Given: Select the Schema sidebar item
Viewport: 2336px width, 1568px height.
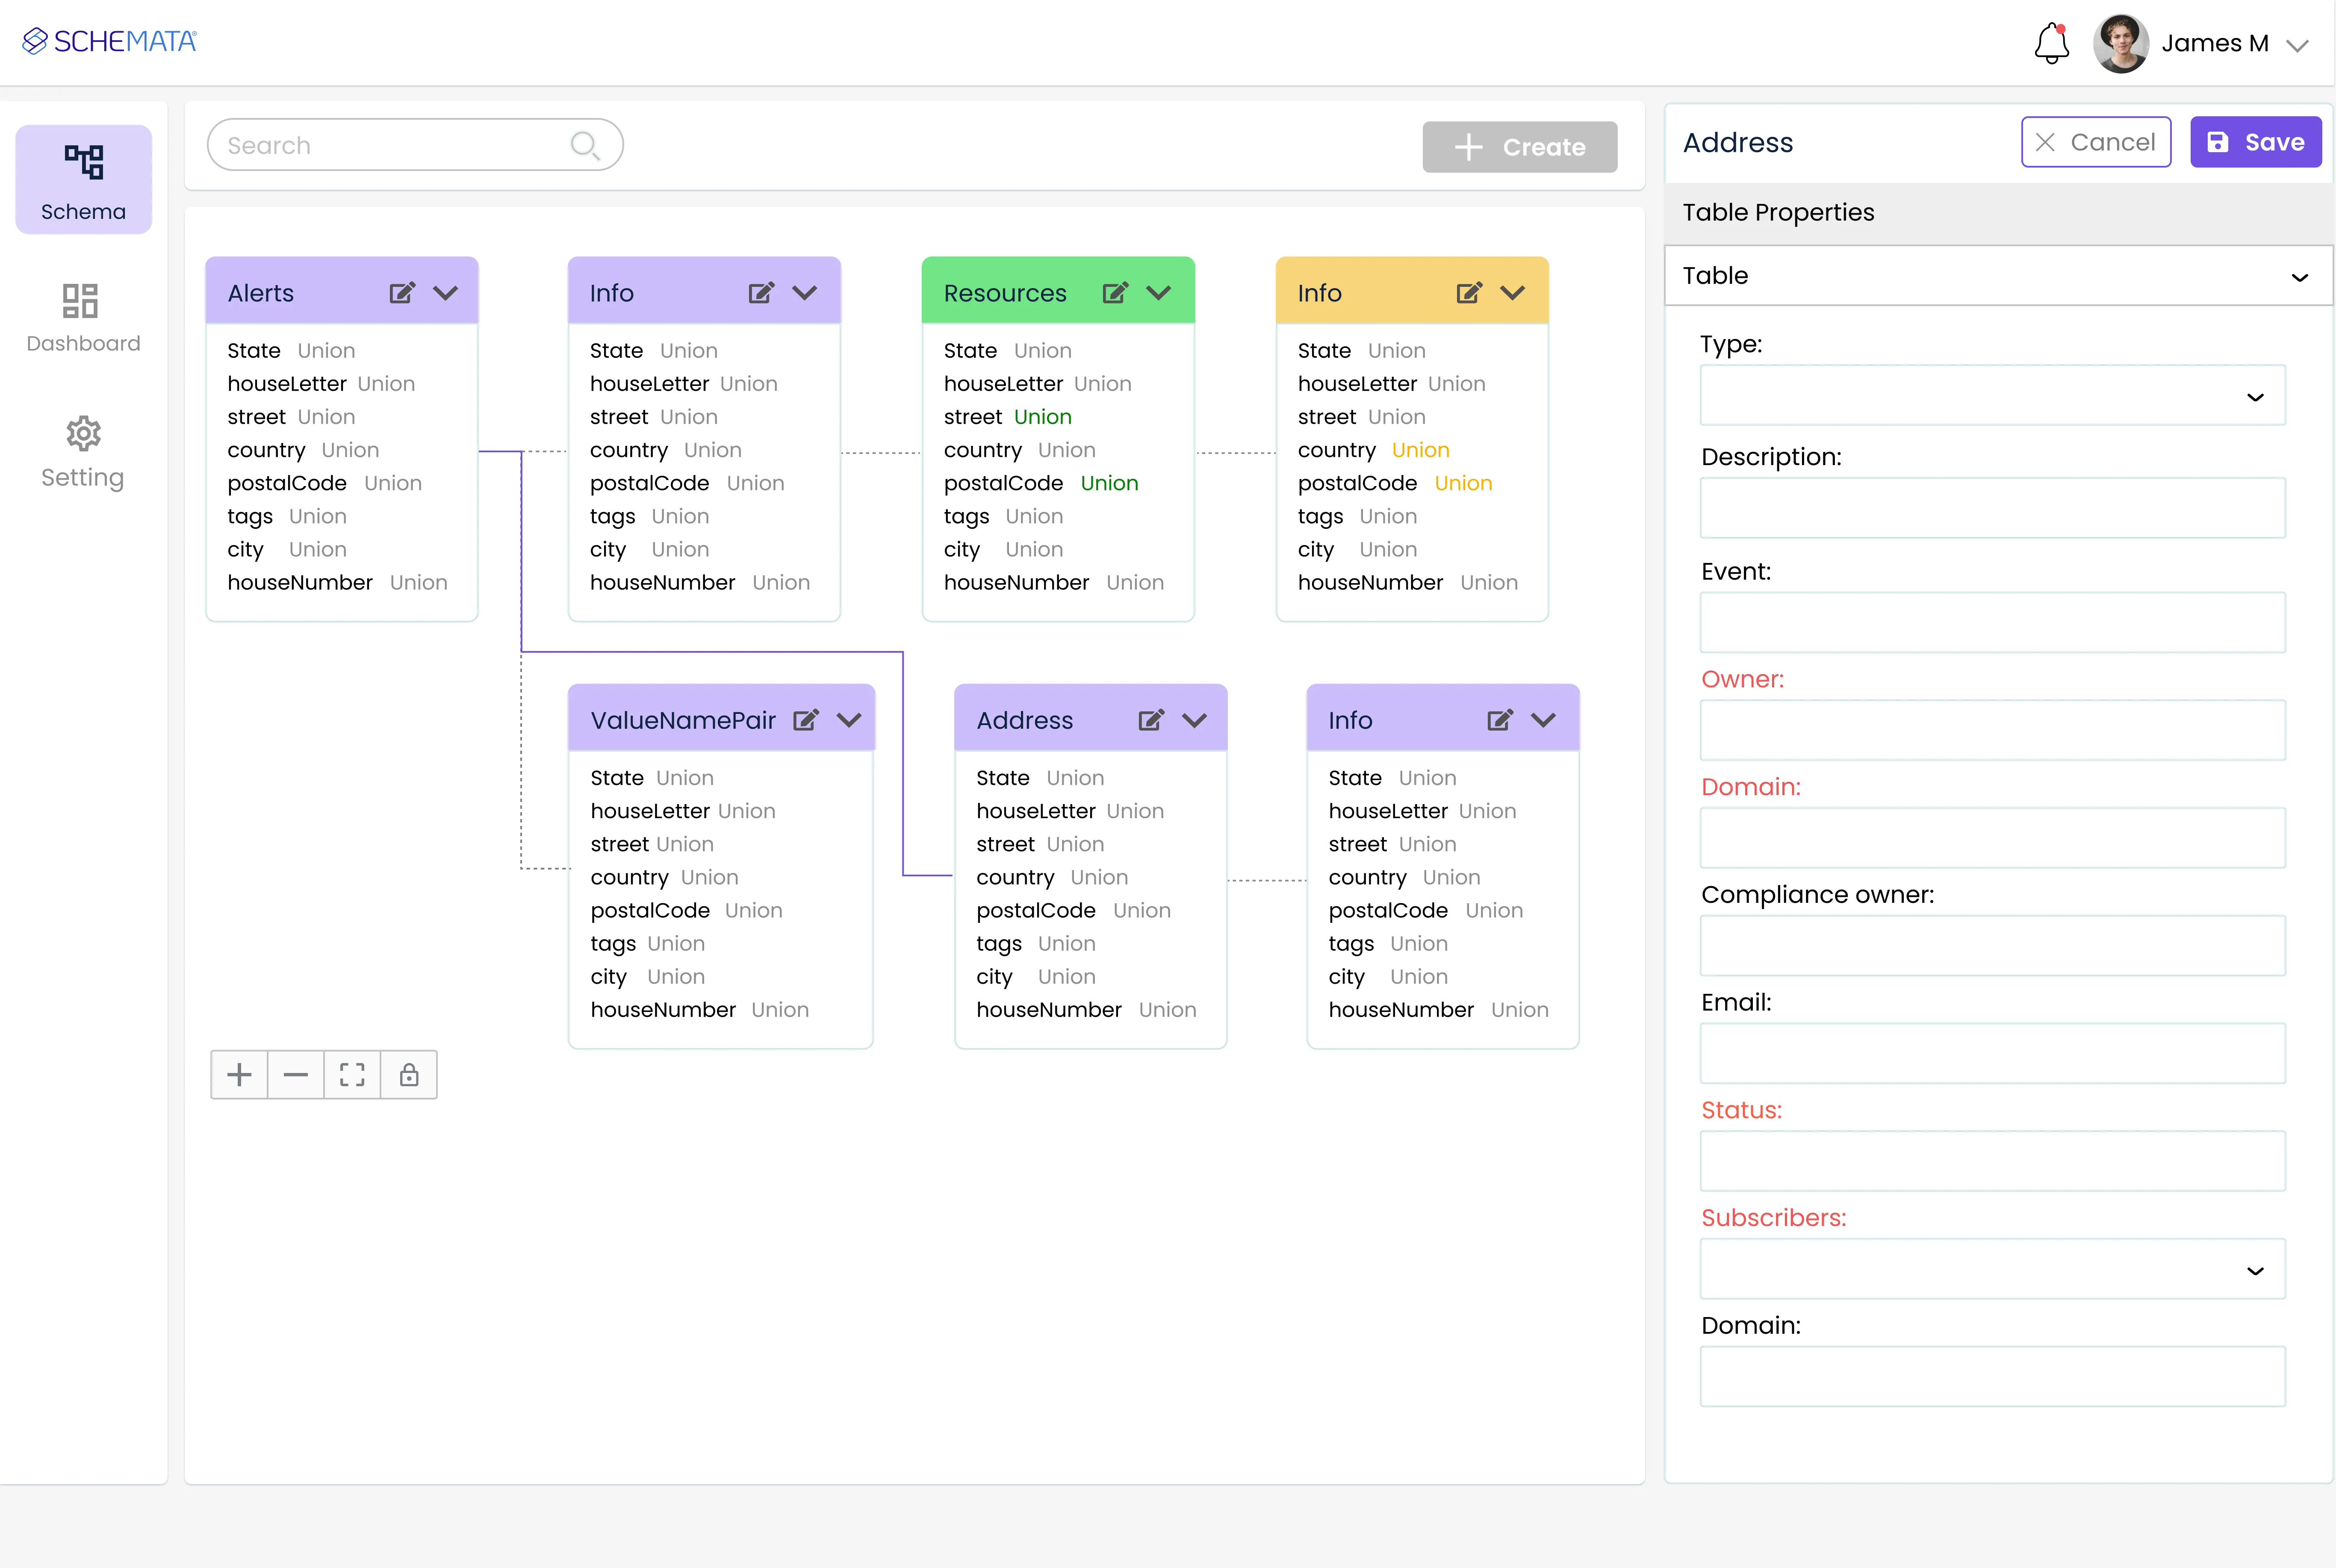Looking at the screenshot, I should (83, 179).
